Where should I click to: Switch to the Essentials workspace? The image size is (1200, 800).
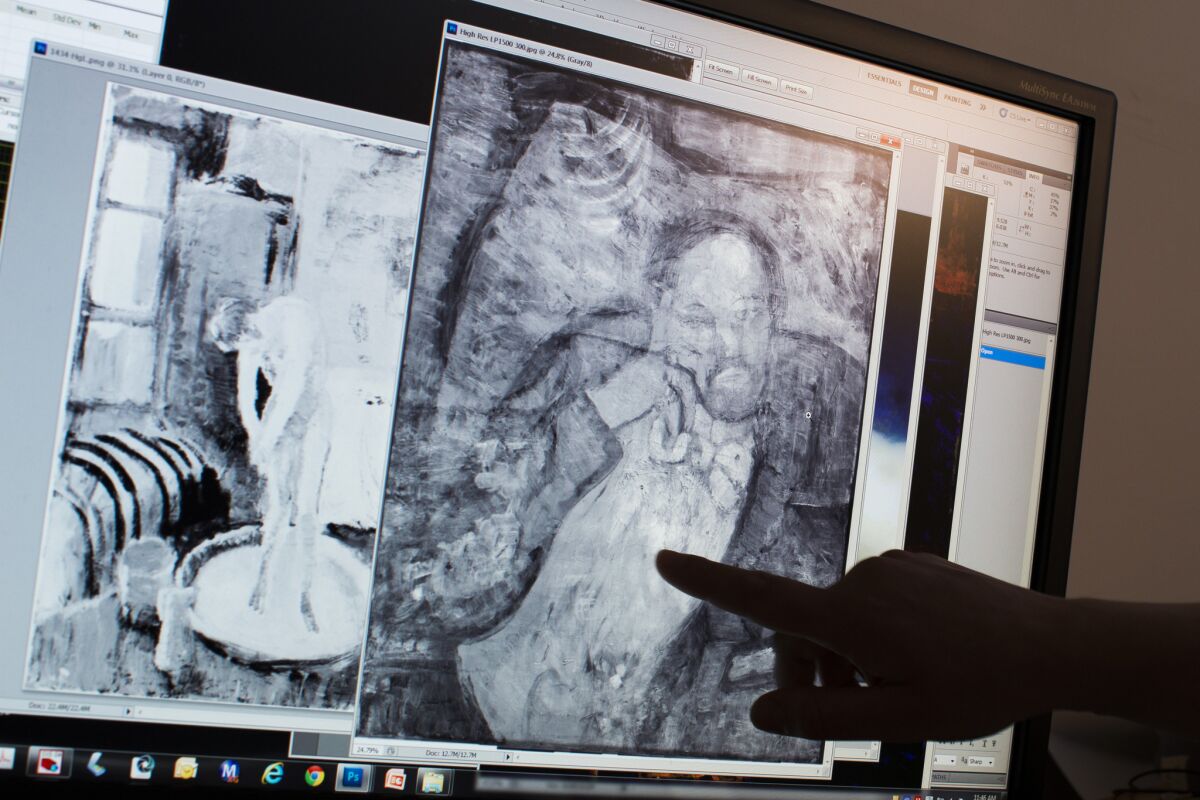(884, 82)
